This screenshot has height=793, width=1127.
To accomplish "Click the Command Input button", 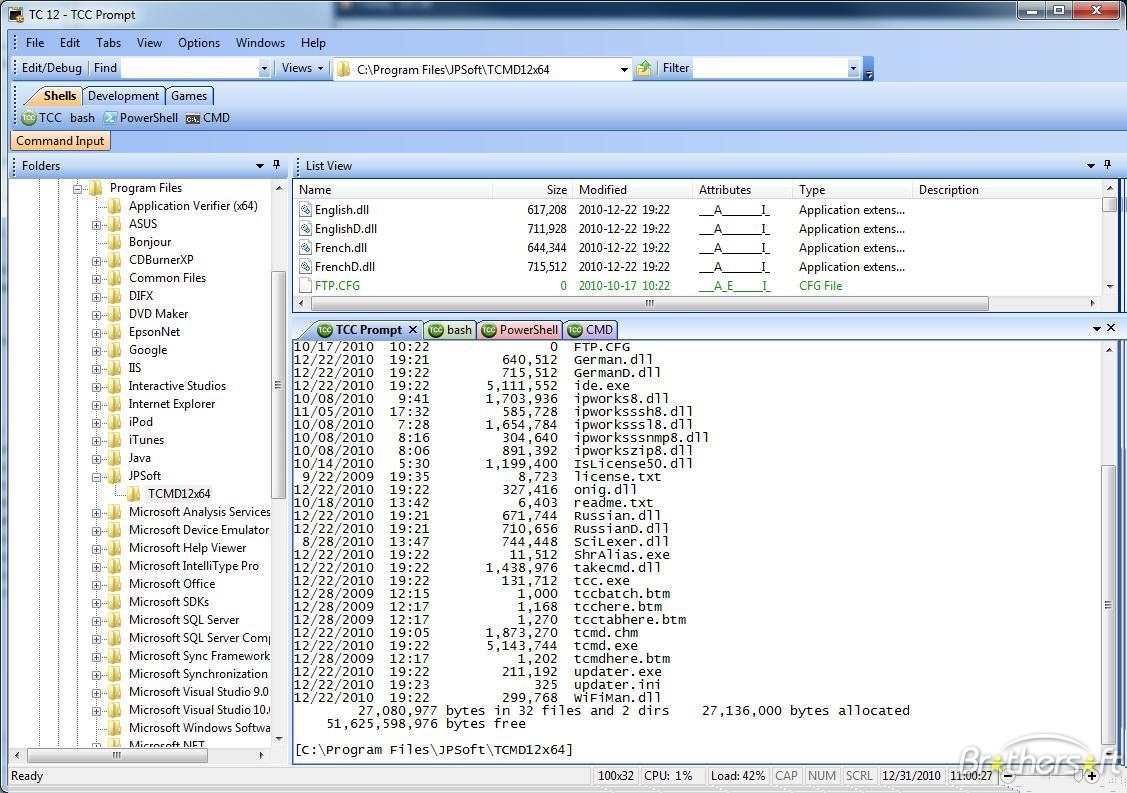I will point(60,141).
